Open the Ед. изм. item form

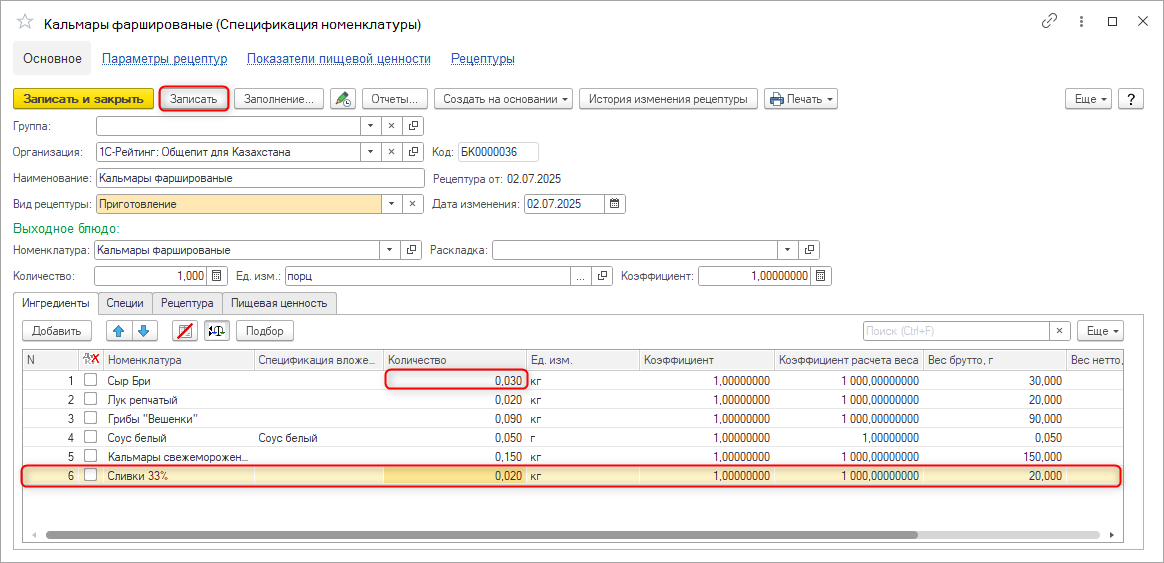pyautogui.click(x=603, y=276)
